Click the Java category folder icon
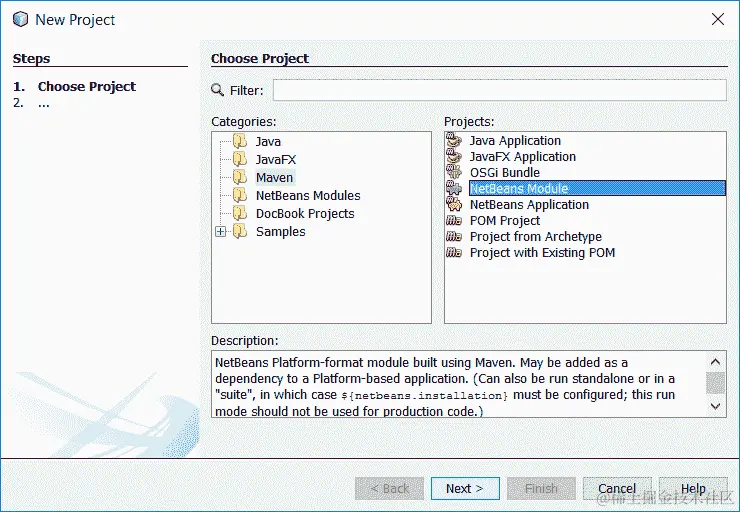 (x=240, y=141)
